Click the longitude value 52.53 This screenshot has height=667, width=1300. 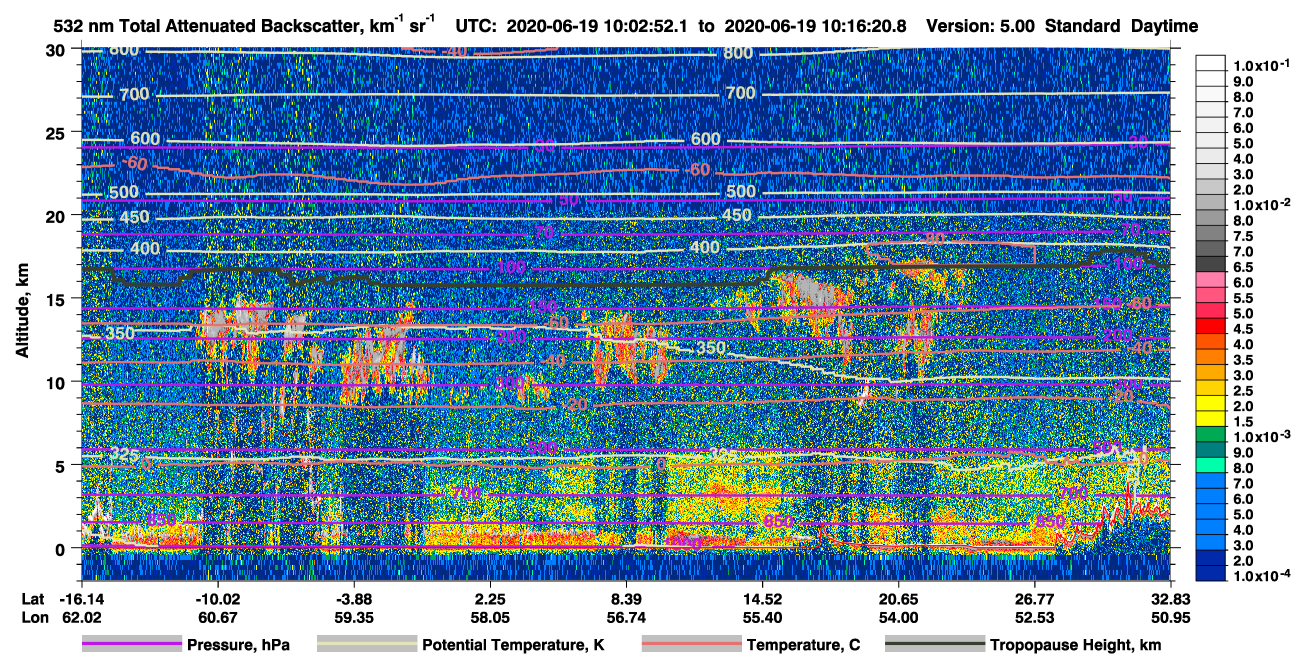[x=1034, y=618]
